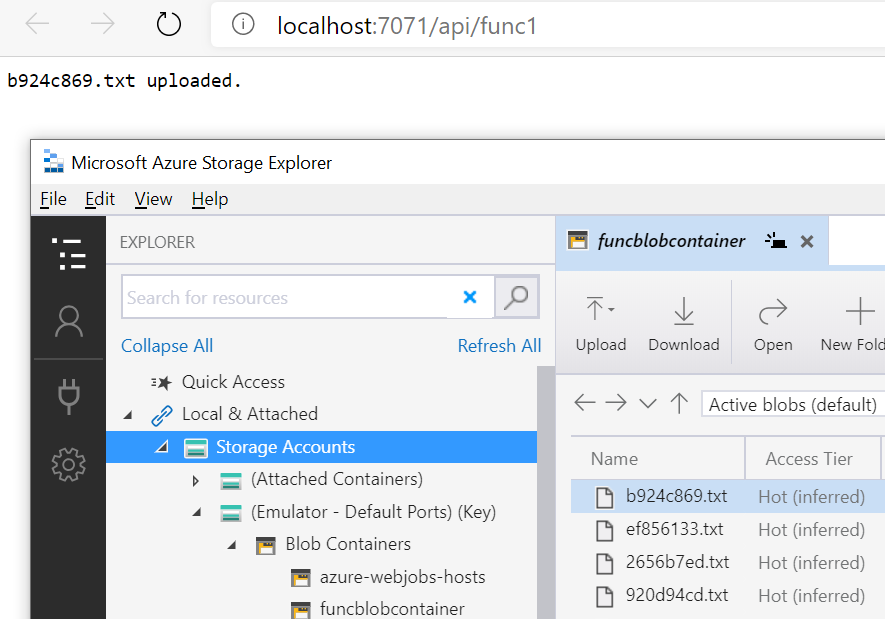Open the account management panel icon
This screenshot has width=885, height=619.
point(68,322)
